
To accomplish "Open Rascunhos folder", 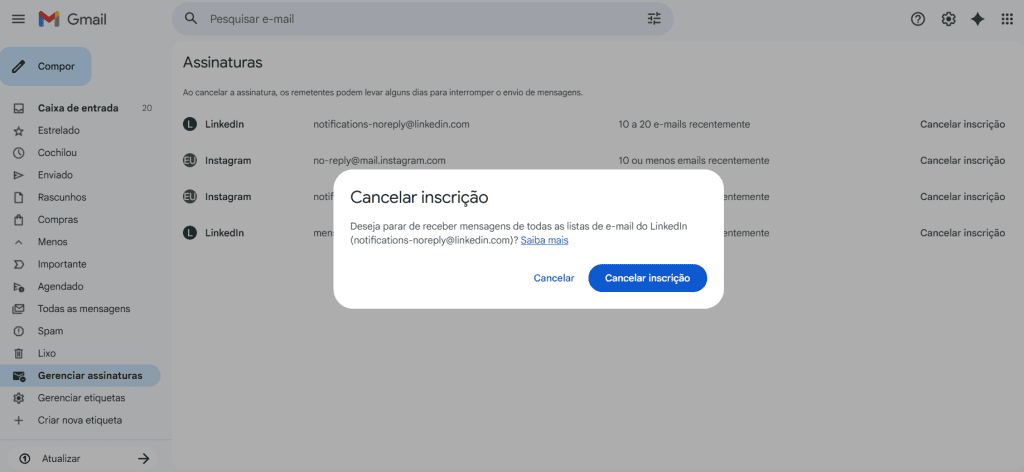I will click(62, 197).
